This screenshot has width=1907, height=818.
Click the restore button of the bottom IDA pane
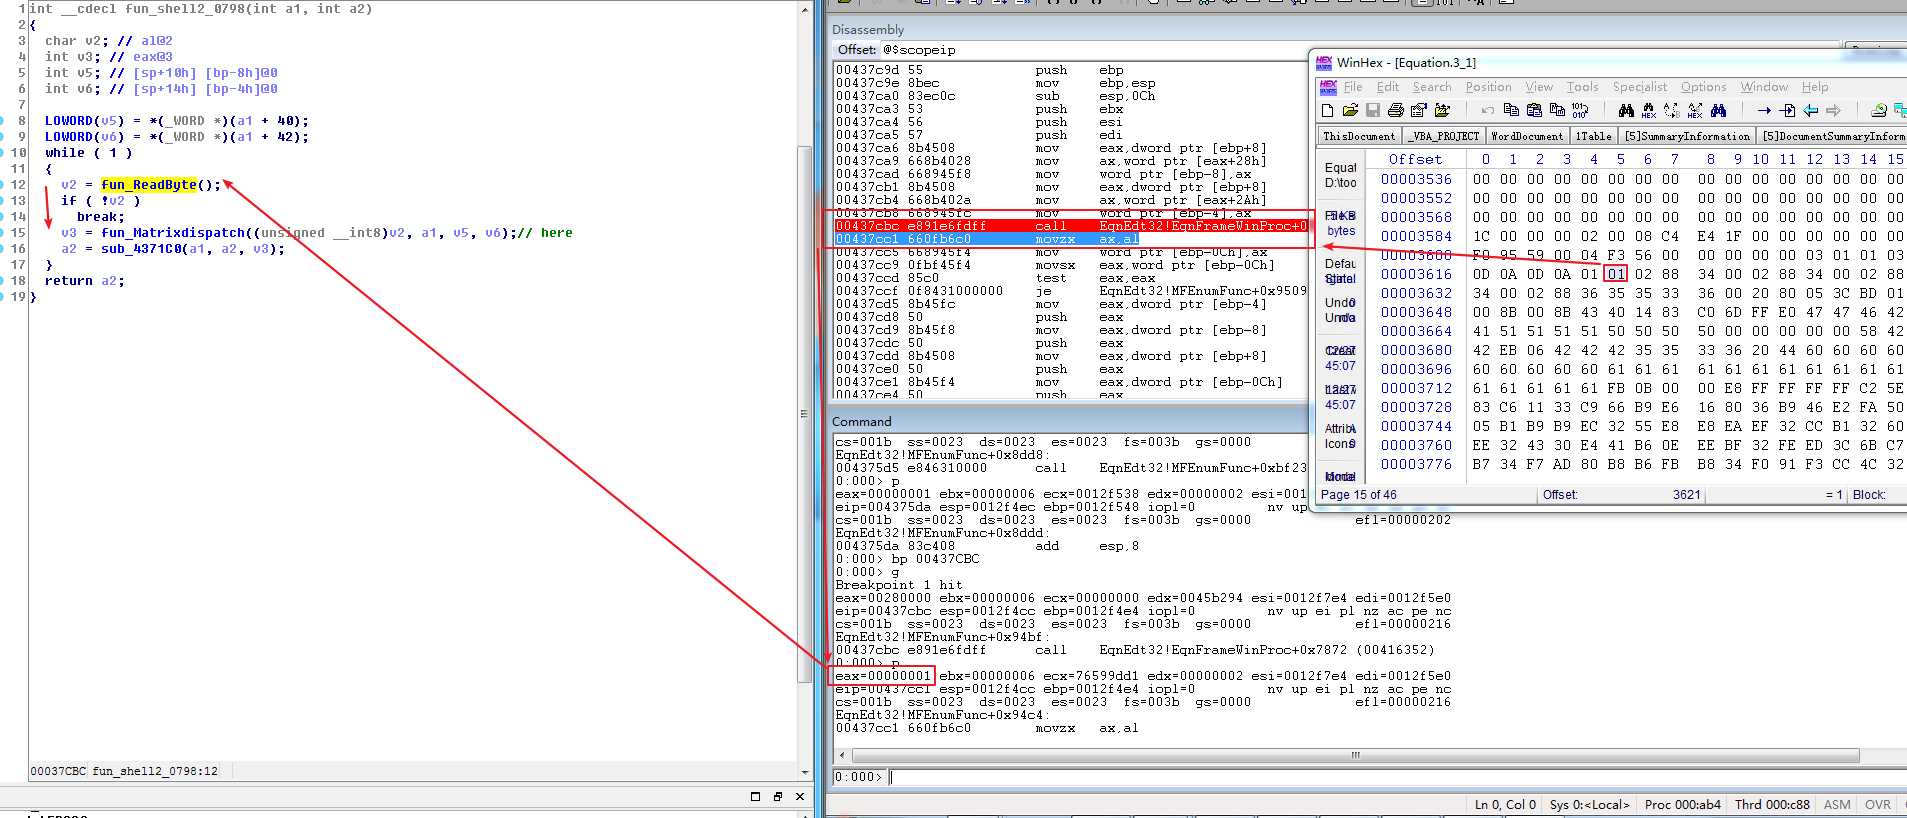778,796
